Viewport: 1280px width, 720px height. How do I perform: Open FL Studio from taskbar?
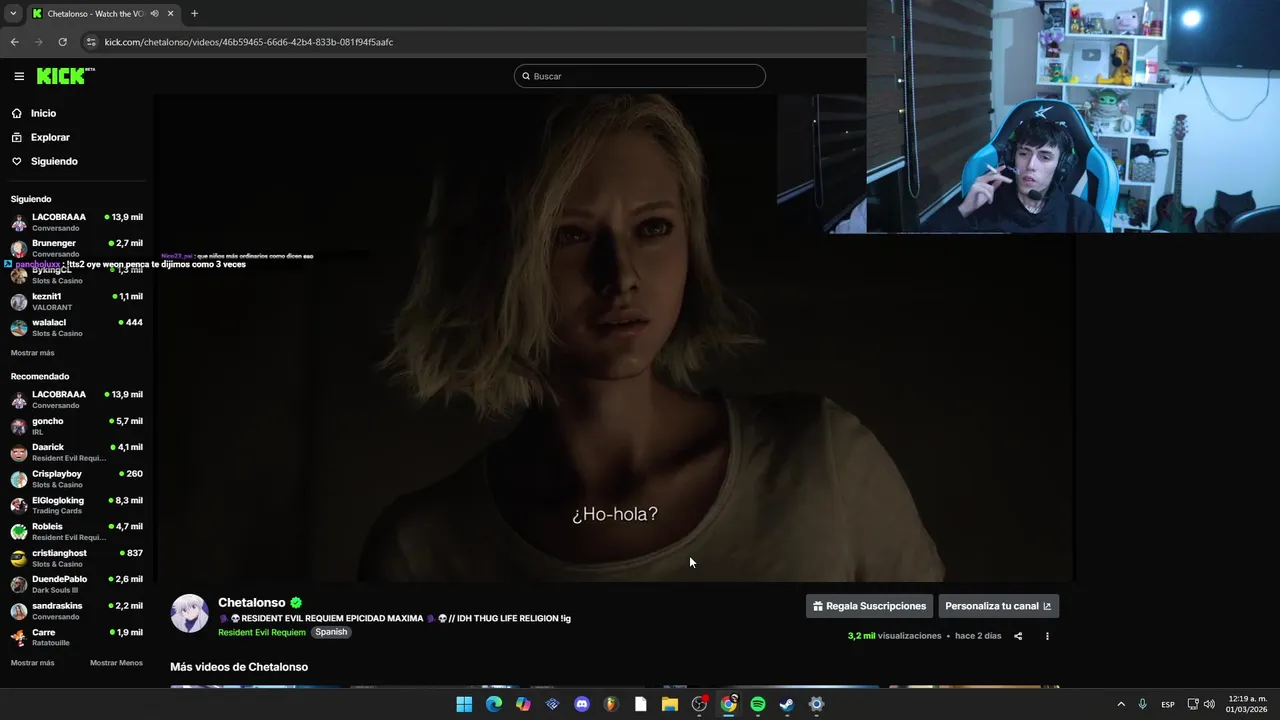[611, 704]
